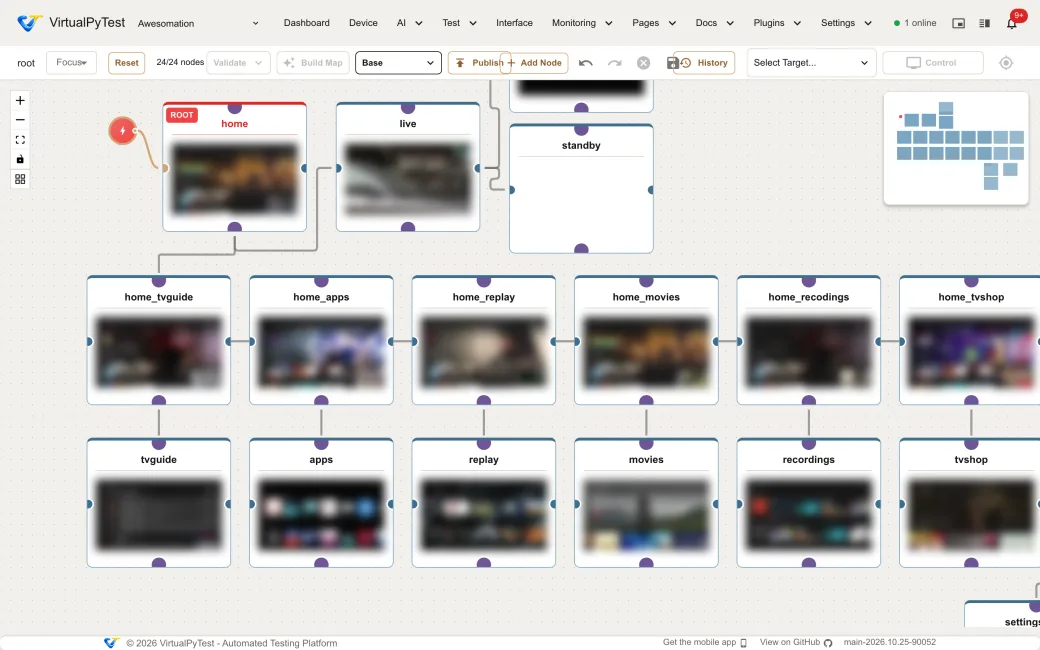1040x650 pixels.
Task: Undo the last tree edit
Action: (x=585, y=63)
